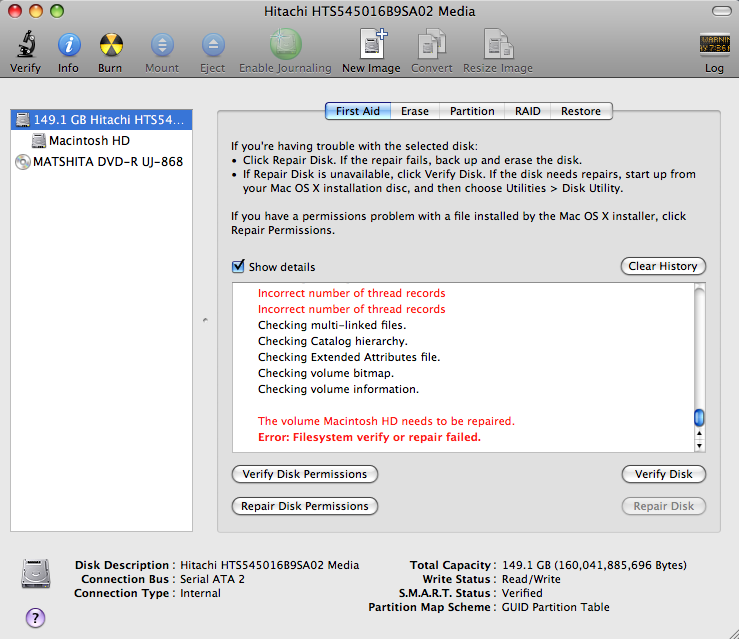Image resolution: width=739 pixels, height=639 pixels.
Task: Click 'Checking volume information.' log line
Action: [338, 389]
